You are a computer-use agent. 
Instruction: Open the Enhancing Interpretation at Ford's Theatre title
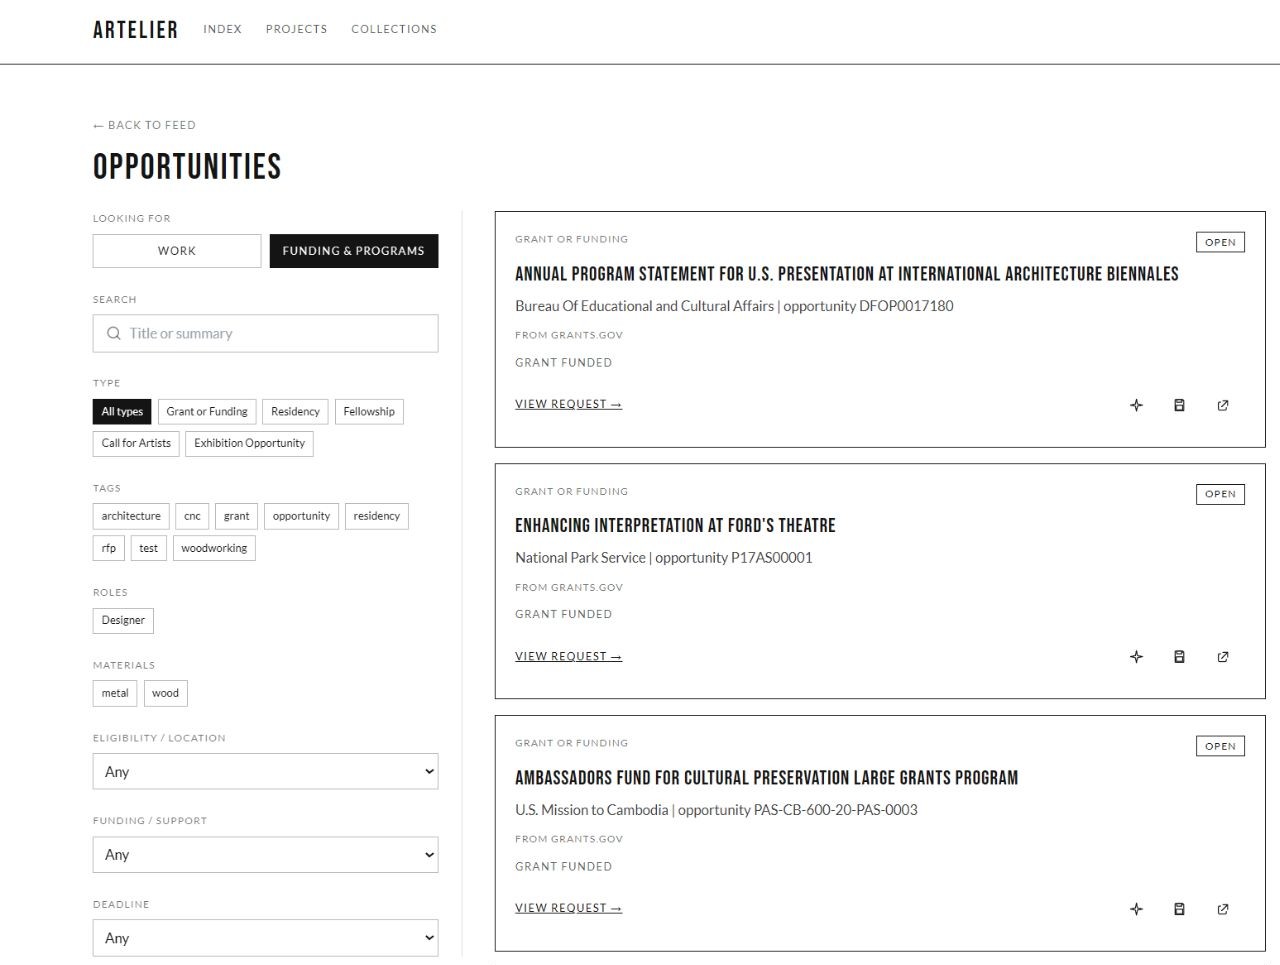pos(675,526)
